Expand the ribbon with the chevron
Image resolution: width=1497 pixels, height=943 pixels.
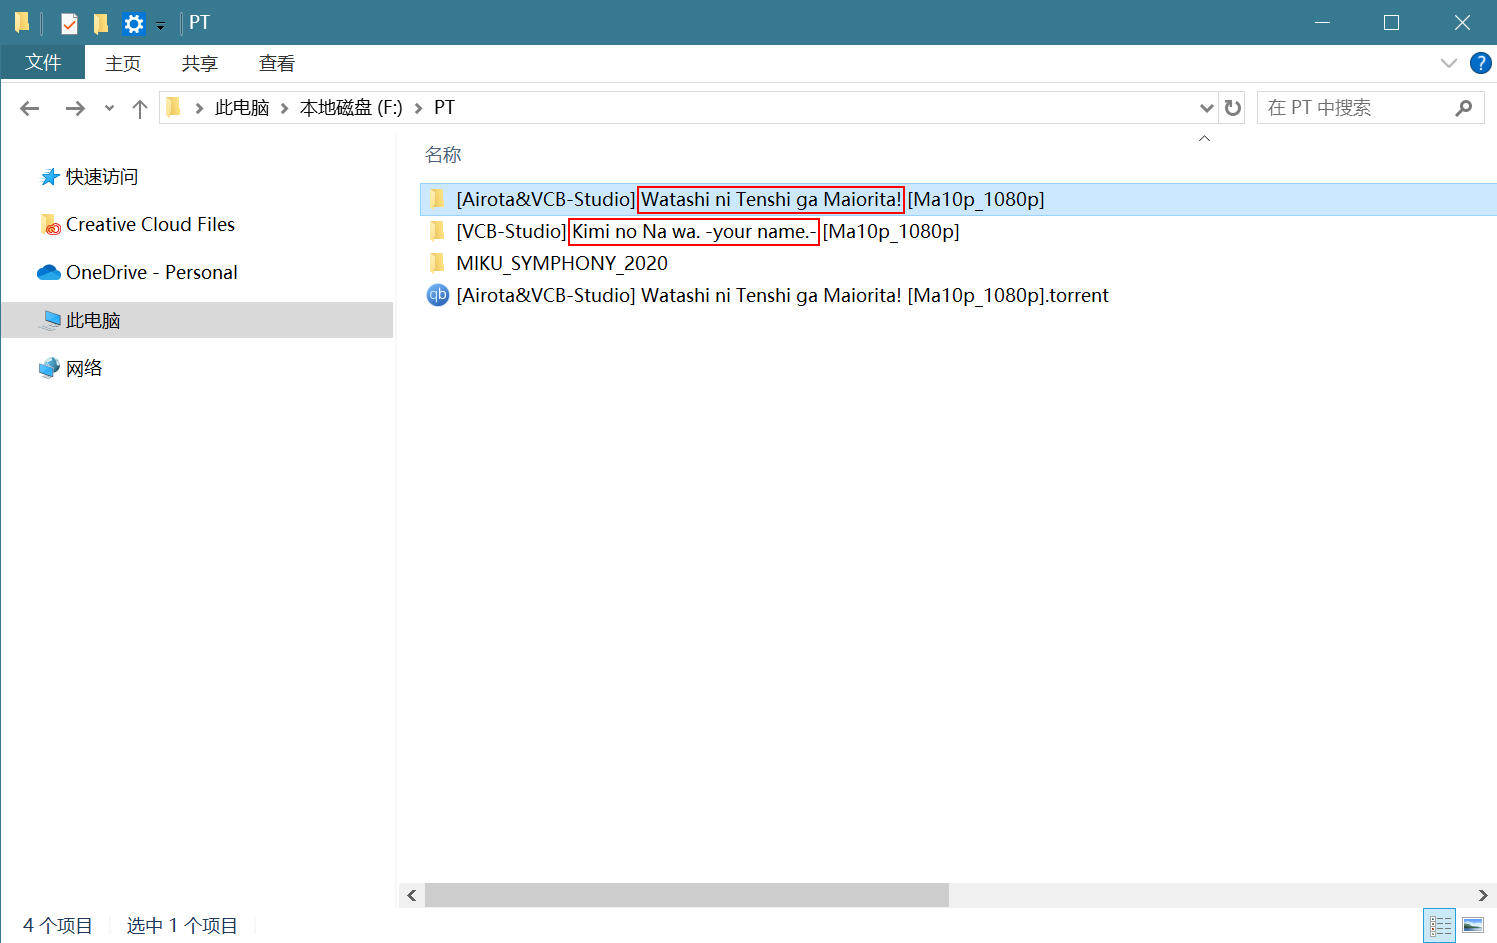(1448, 63)
